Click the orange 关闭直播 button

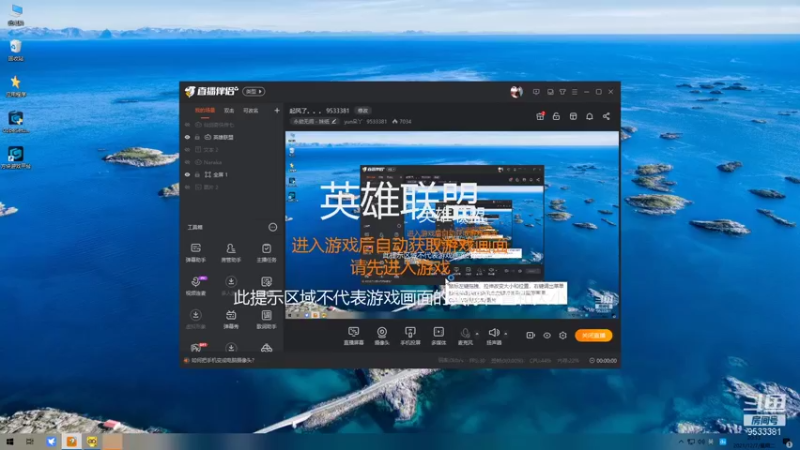coord(593,335)
